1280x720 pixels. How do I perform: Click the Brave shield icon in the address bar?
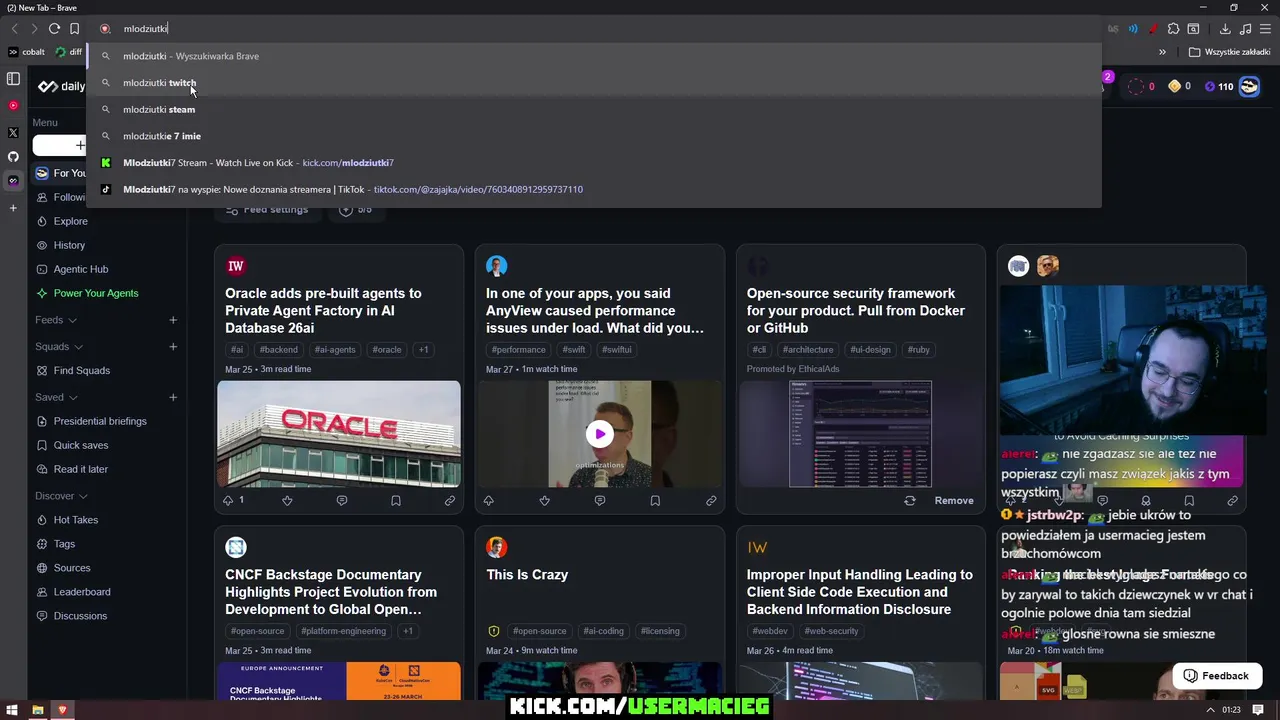pos(105,29)
